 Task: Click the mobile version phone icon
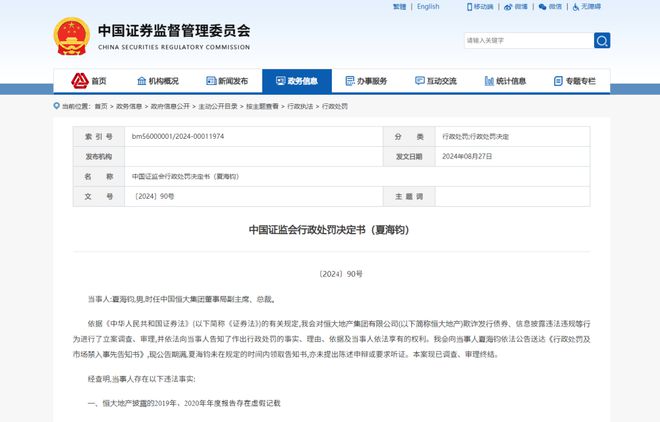point(469,7)
